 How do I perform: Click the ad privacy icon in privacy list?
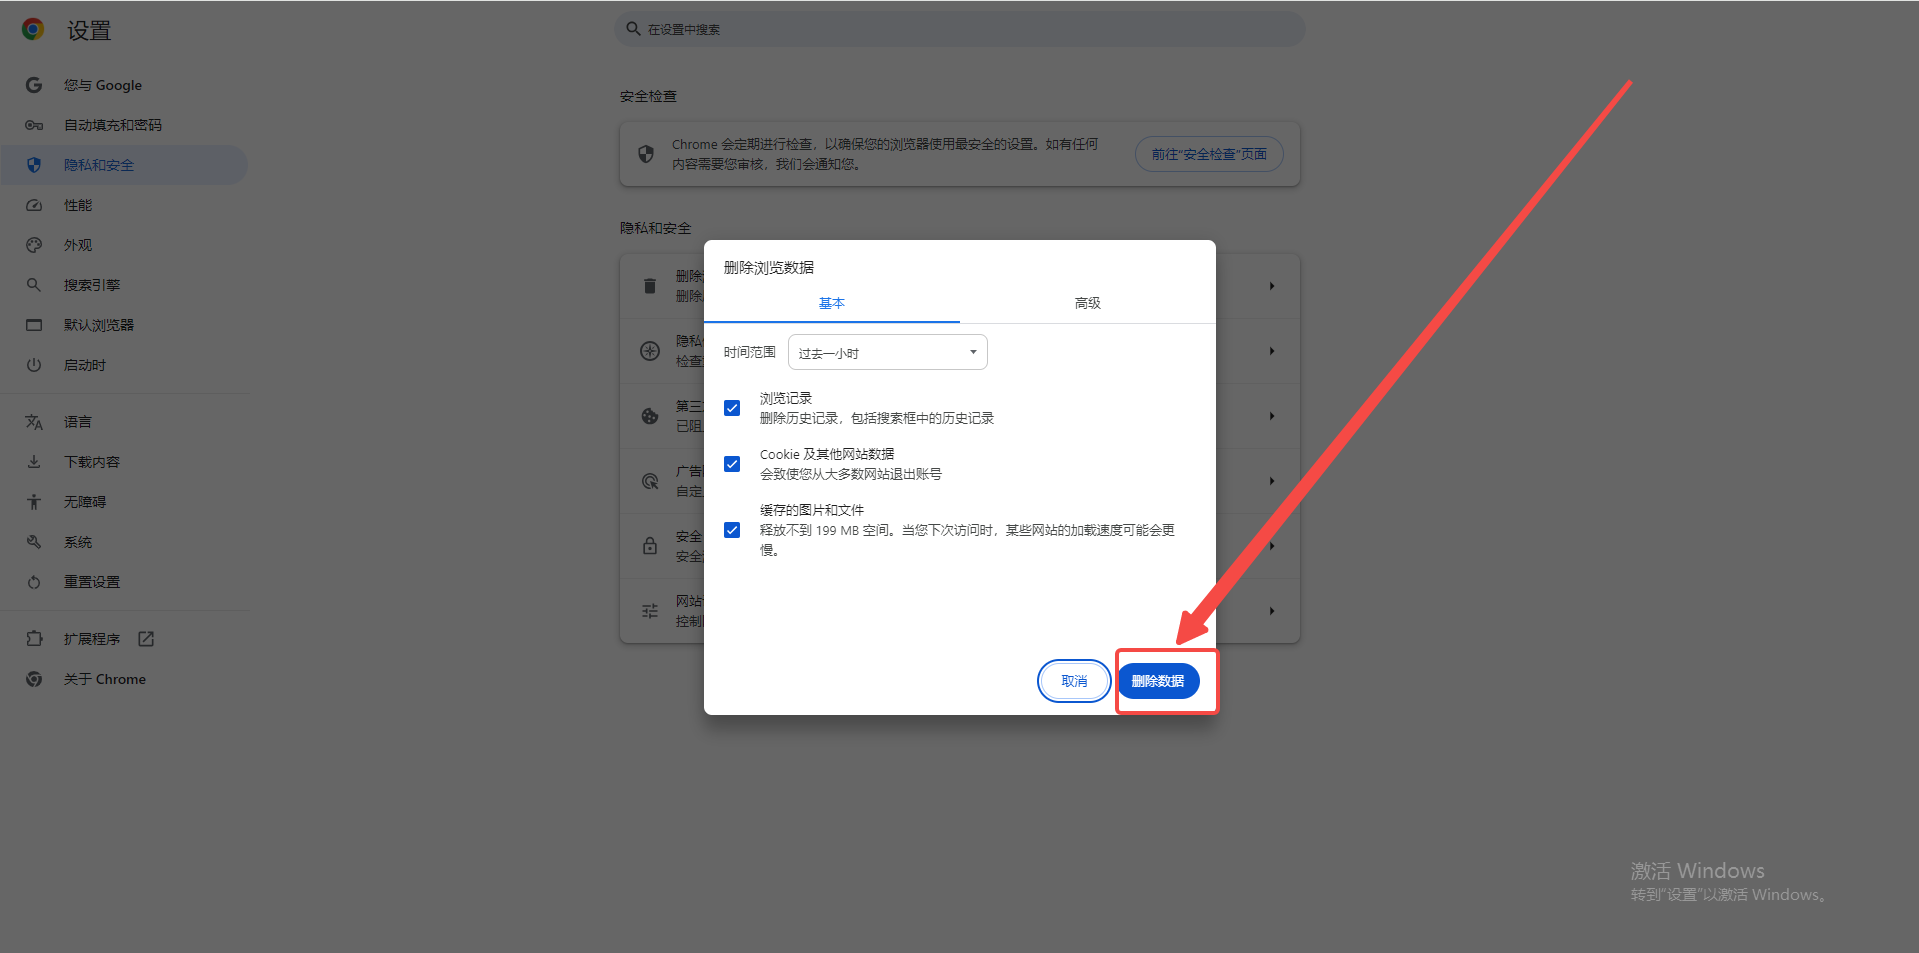(x=650, y=481)
